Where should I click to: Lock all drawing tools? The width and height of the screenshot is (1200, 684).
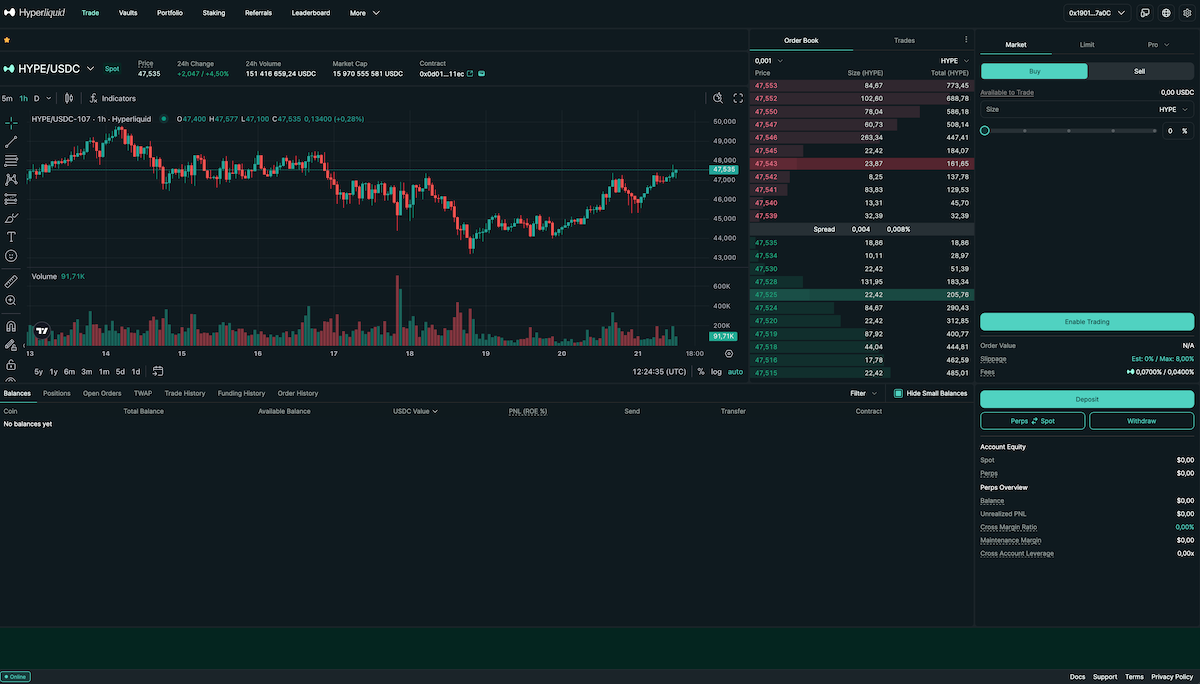pos(11,364)
